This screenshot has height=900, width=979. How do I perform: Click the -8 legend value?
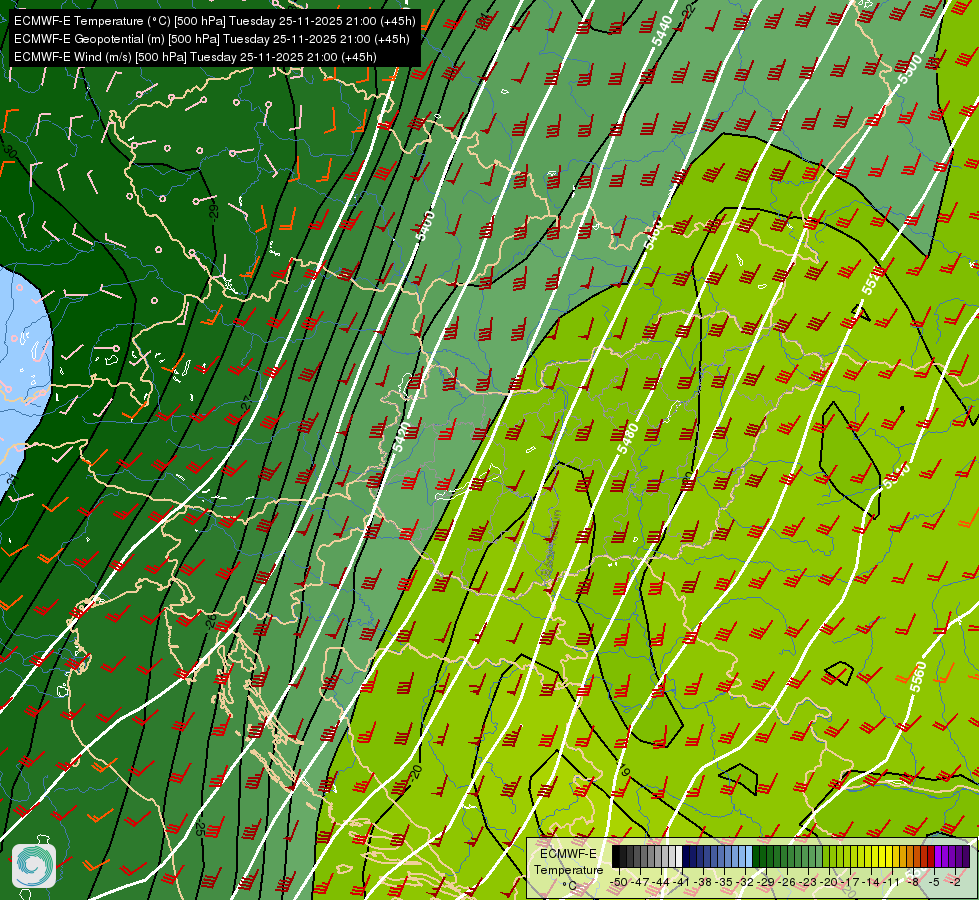tap(913, 882)
